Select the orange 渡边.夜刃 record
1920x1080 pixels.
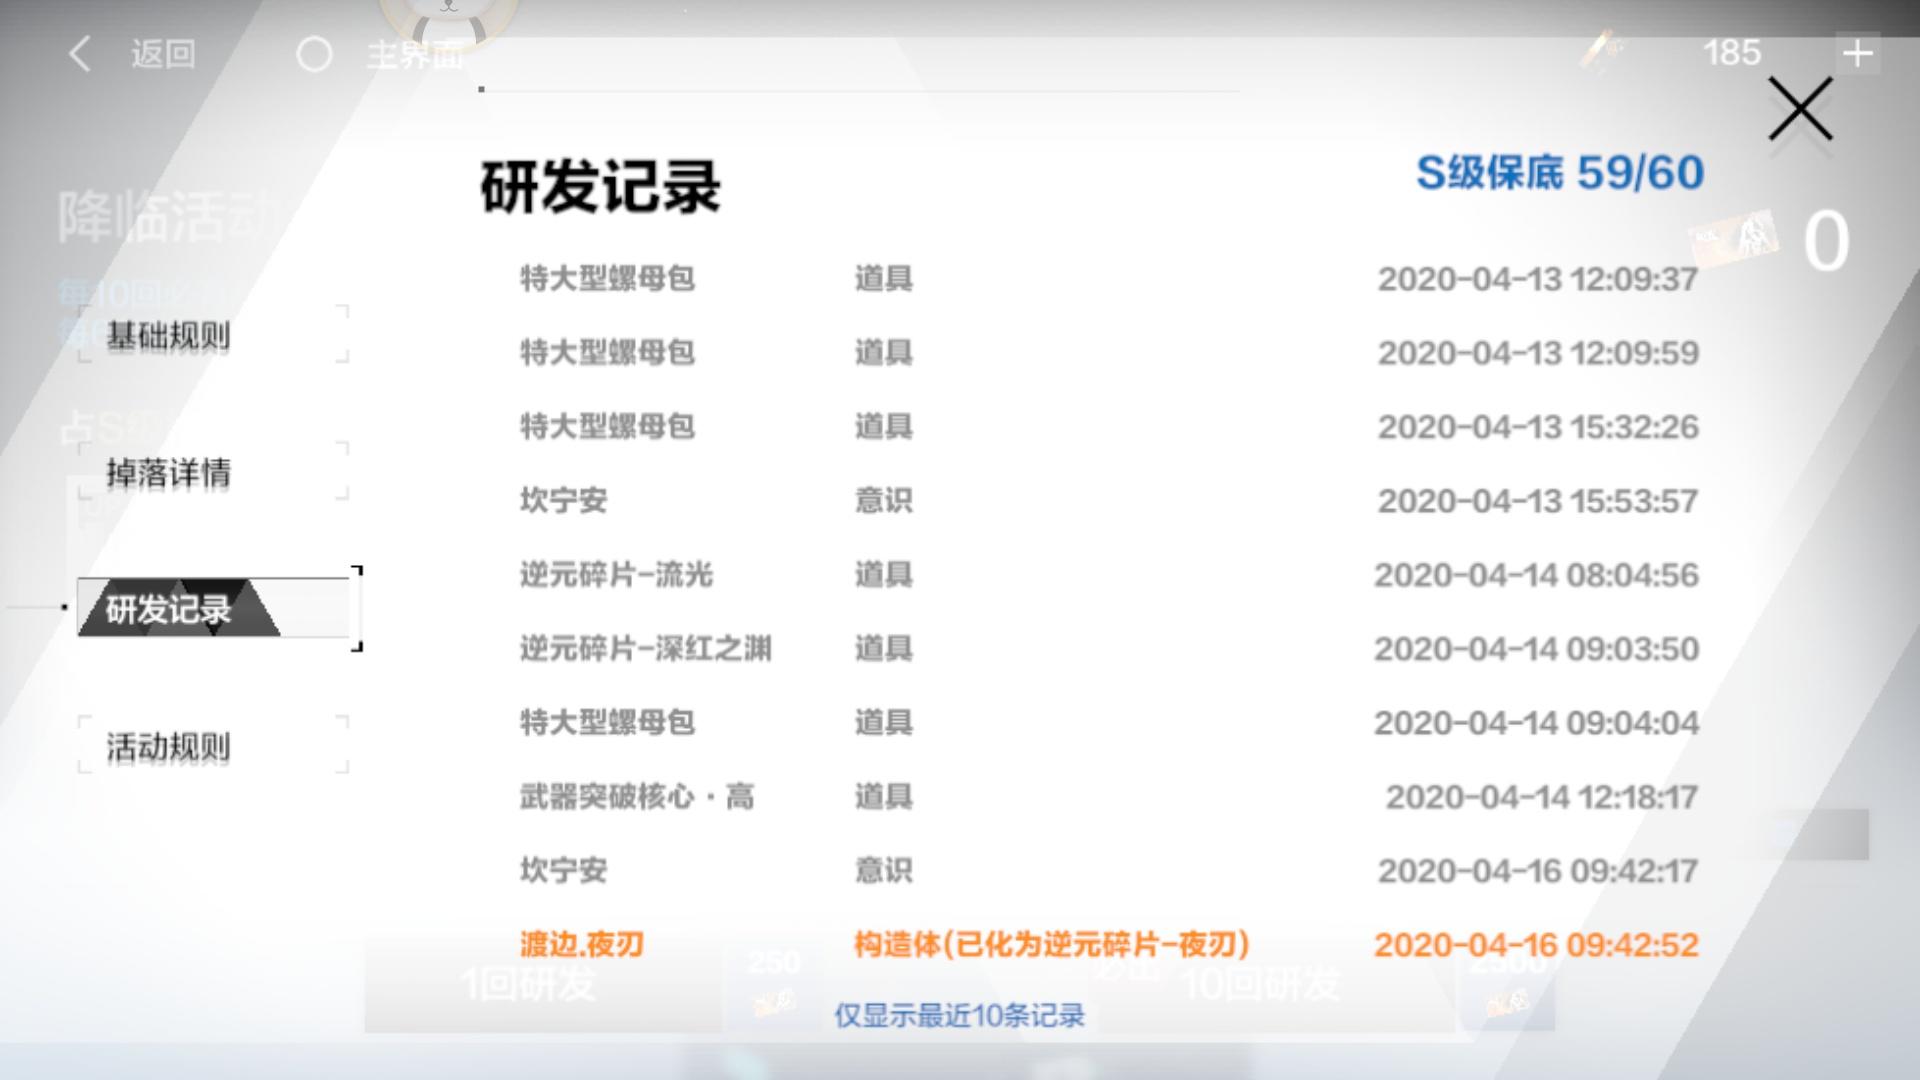click(1108, 945)
